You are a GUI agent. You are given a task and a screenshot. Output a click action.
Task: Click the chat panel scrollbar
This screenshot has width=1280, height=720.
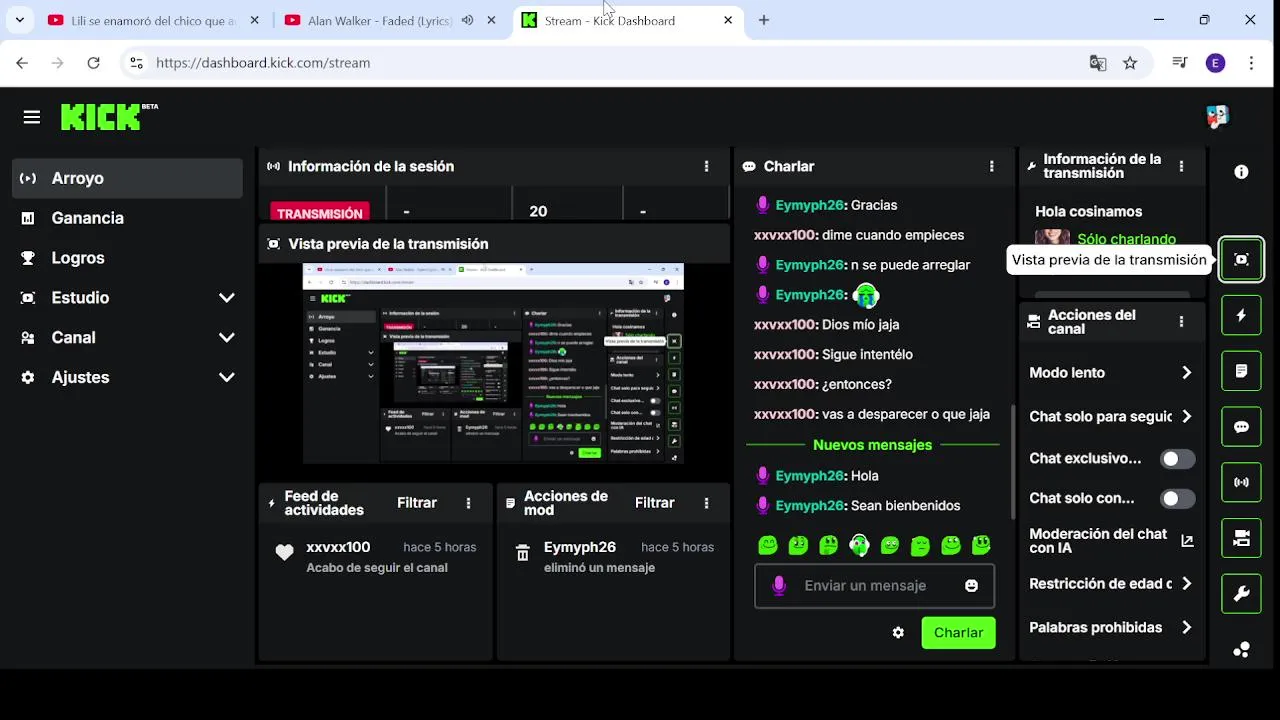coord(1012,460)
